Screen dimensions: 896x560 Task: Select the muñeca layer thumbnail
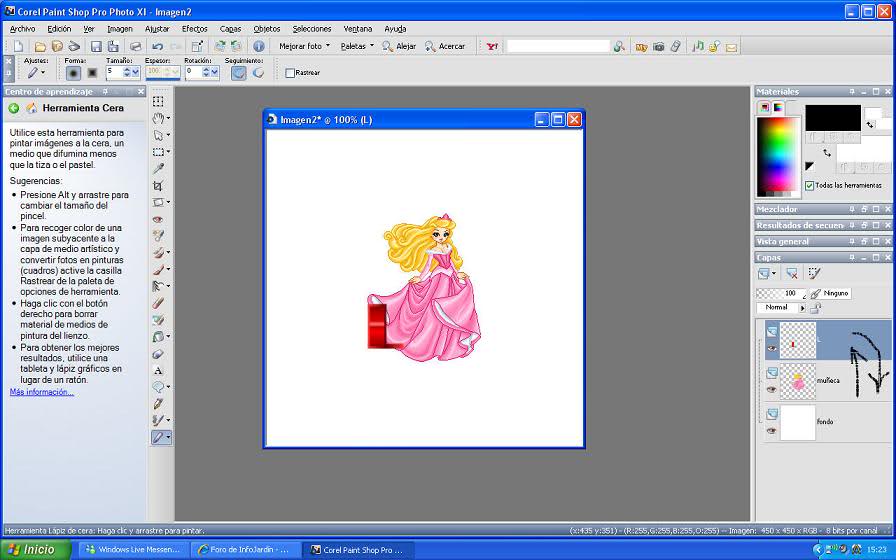(798, 381)
